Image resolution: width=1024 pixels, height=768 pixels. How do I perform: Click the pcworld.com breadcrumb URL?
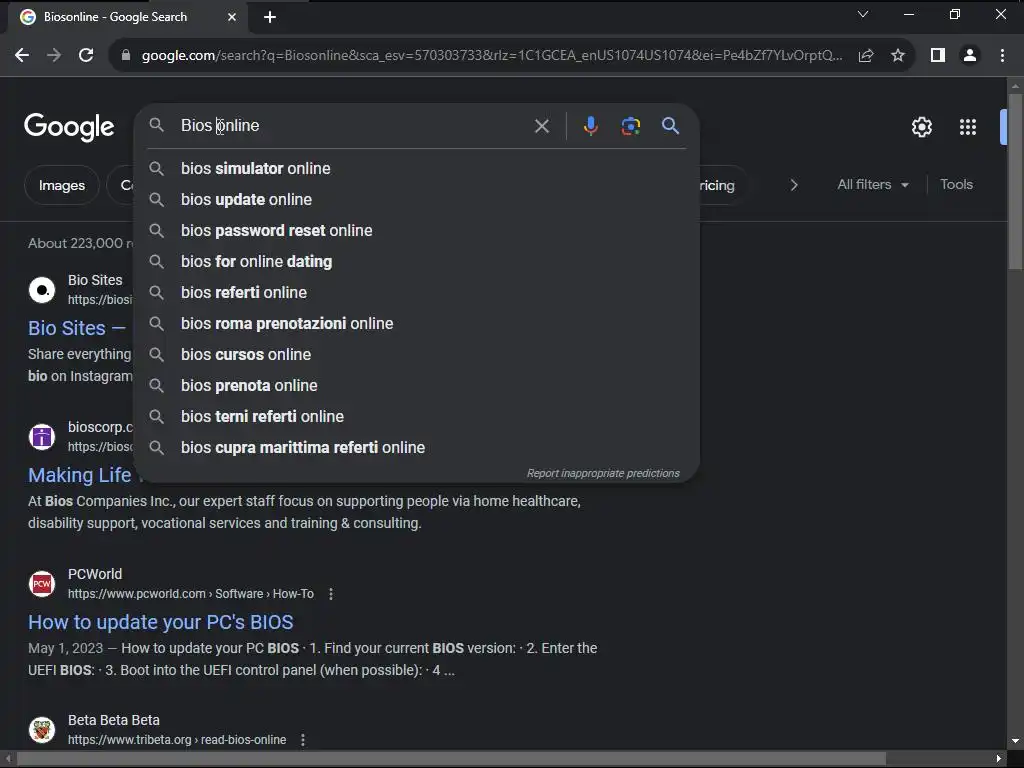pos(191,594)
